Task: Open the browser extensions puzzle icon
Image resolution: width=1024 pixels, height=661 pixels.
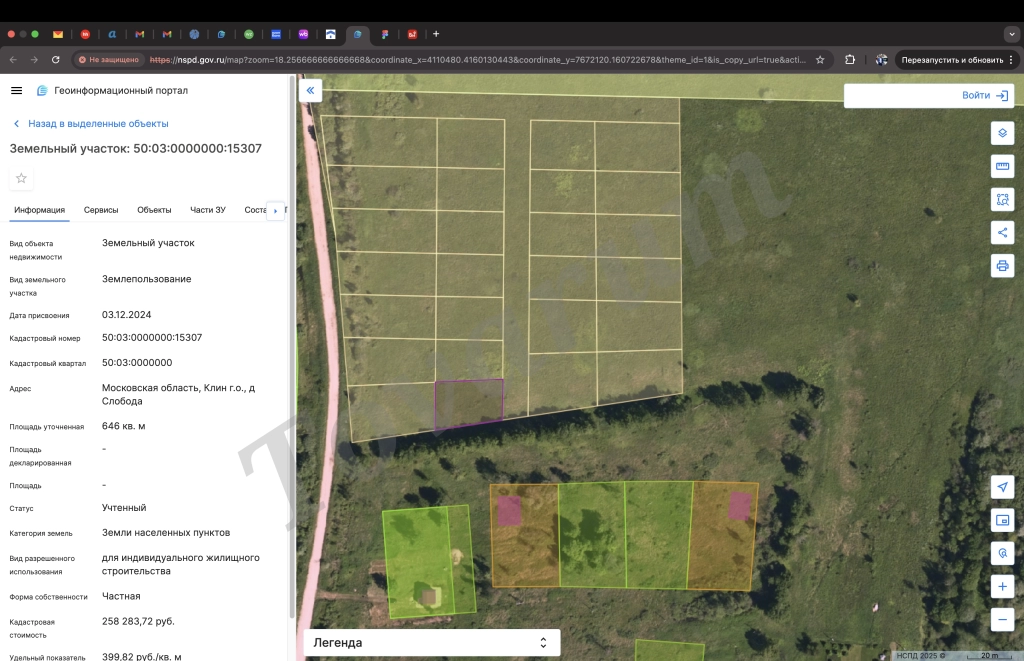Action: tap(850, 59)
